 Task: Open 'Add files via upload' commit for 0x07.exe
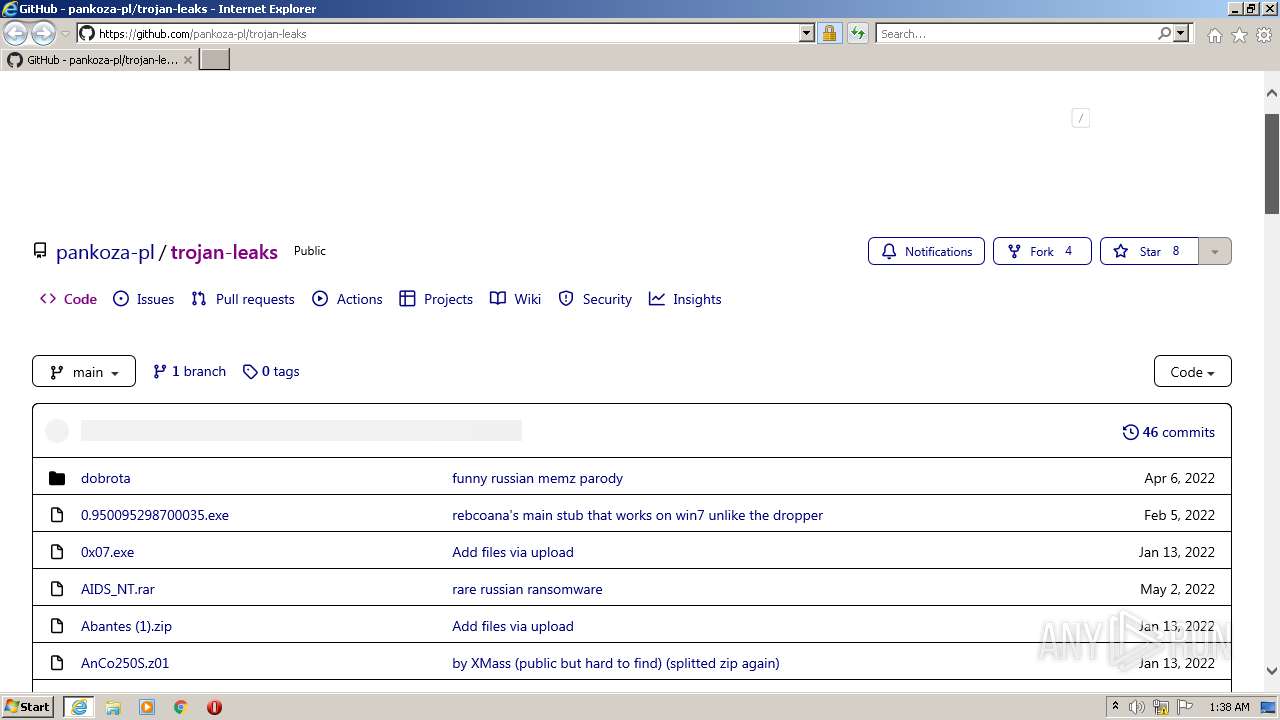[x=513, y=552]
